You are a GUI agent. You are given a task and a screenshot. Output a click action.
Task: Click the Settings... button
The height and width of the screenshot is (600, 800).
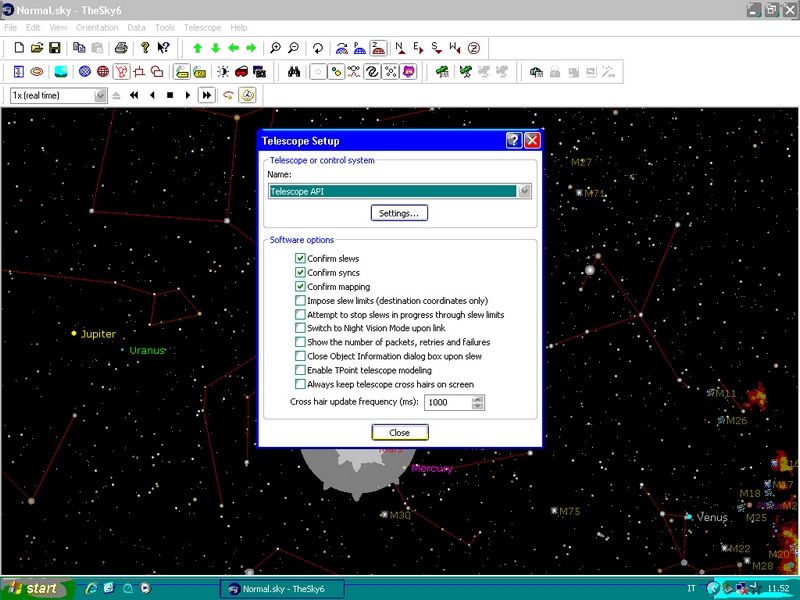click(399, 213)
